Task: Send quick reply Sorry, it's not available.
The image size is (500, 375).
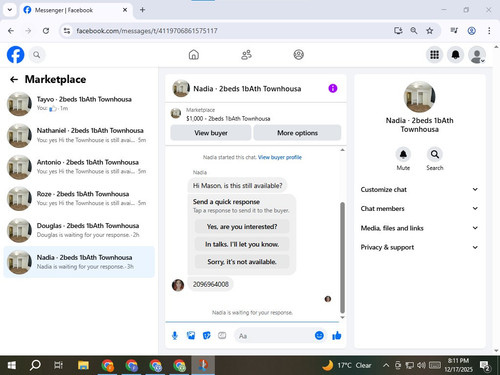Action: (242, 262)
